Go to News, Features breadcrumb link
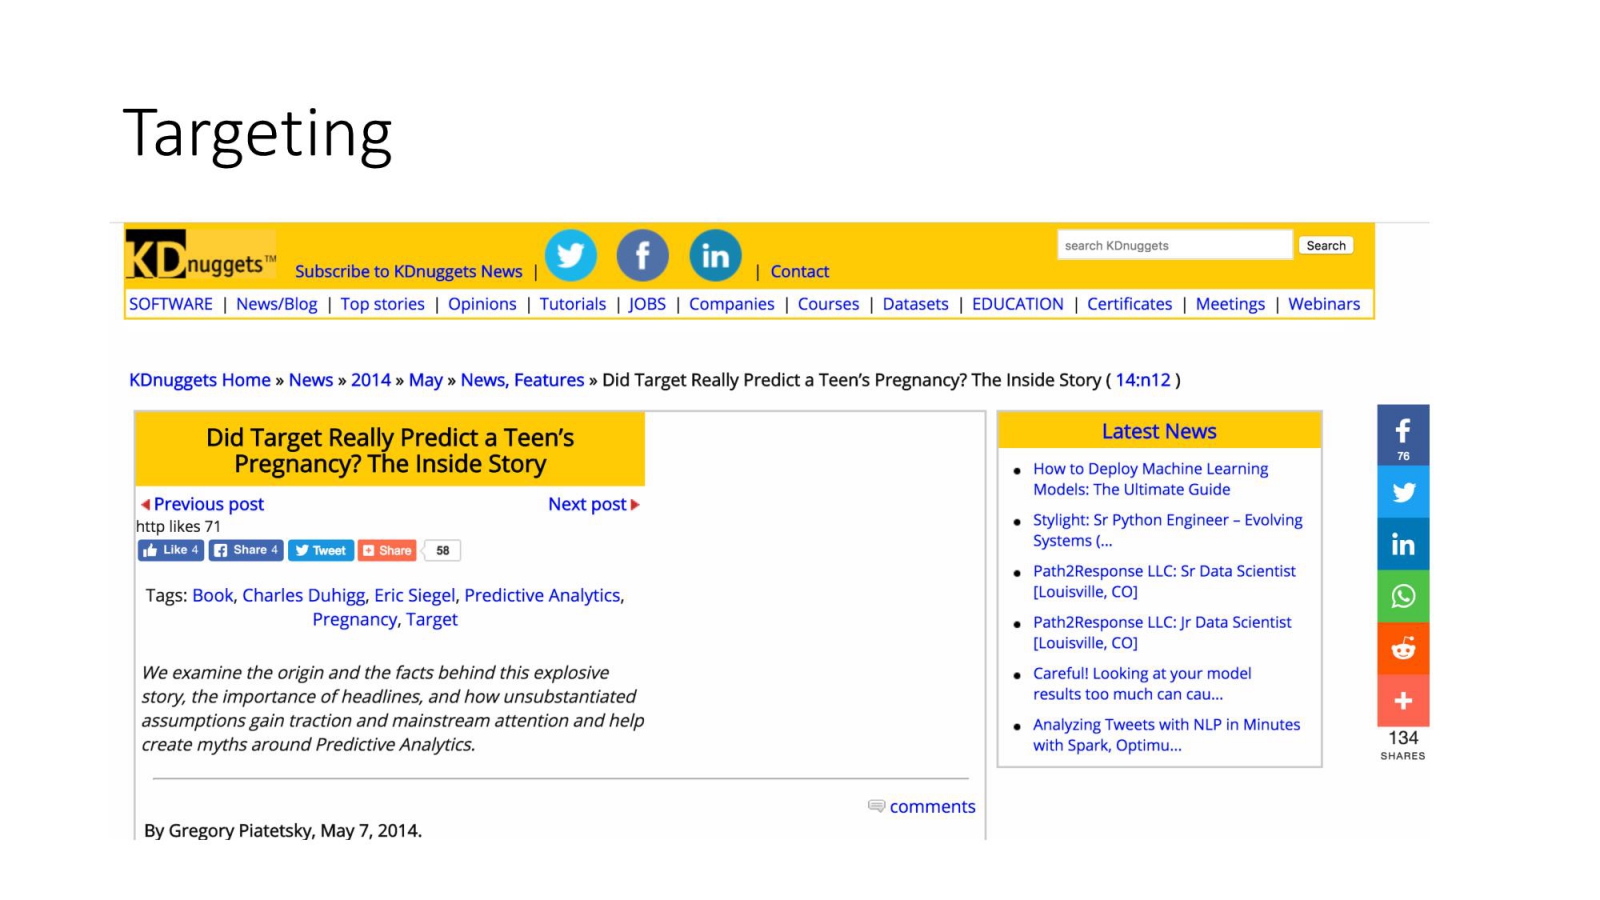The height and width of the screenshot is (900, 1600). pos(523,380)
